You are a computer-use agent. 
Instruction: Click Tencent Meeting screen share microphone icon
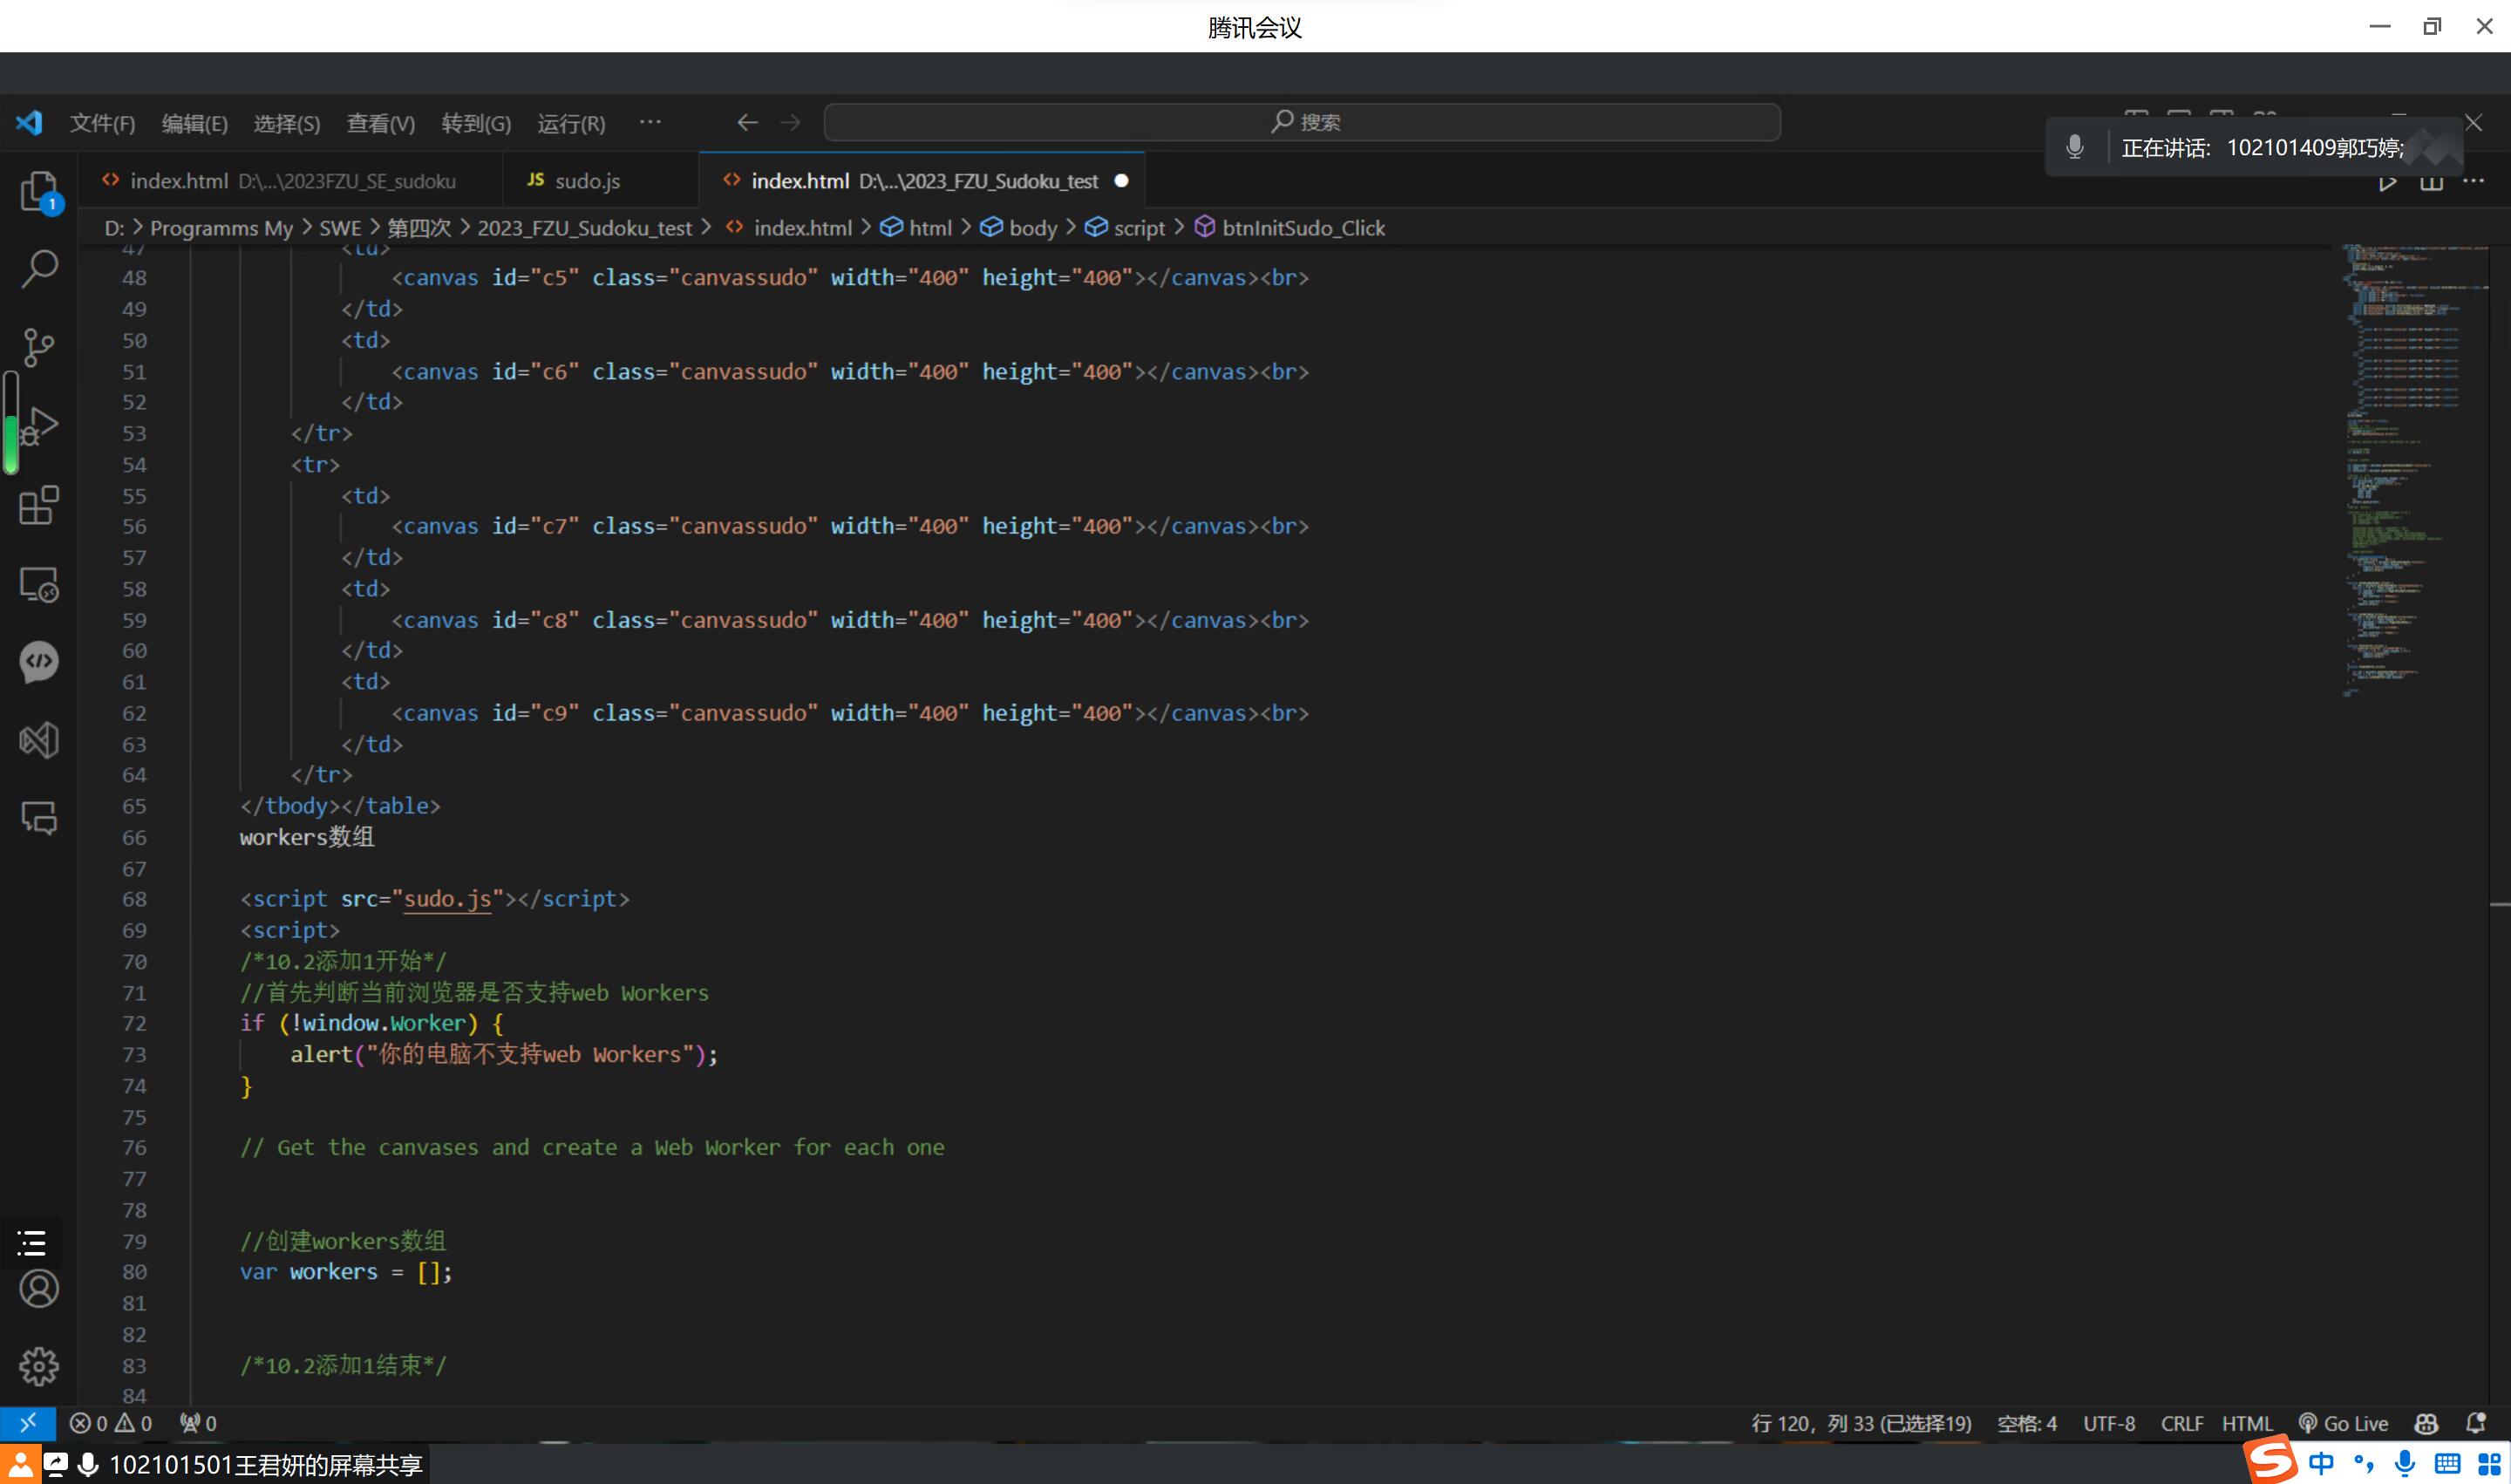point(88,1465)
